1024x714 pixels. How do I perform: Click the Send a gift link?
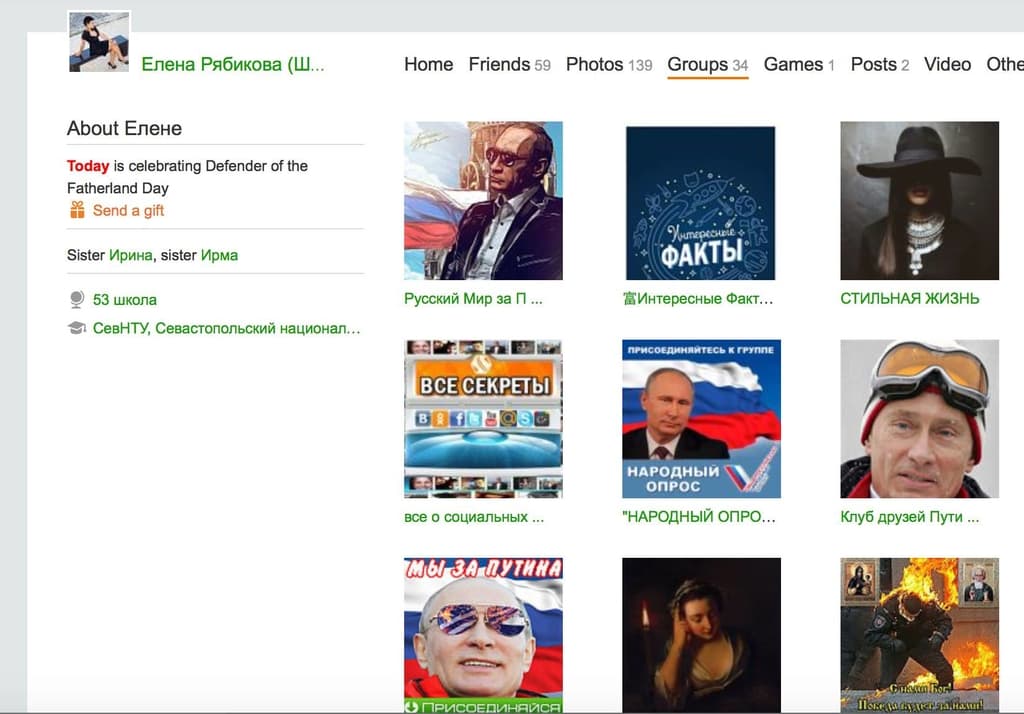point(128,210)
